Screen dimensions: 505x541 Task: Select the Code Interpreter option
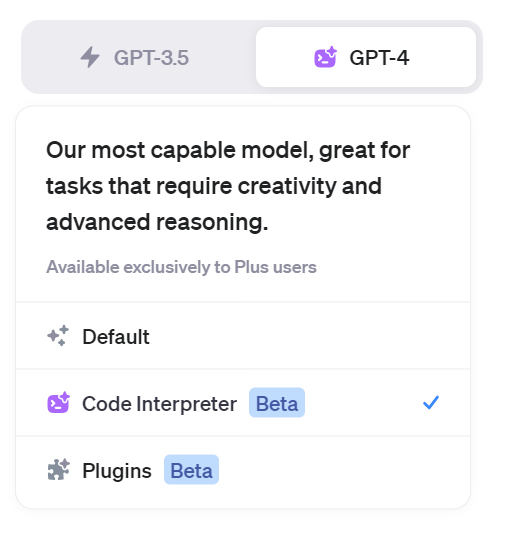pos(243,403)
